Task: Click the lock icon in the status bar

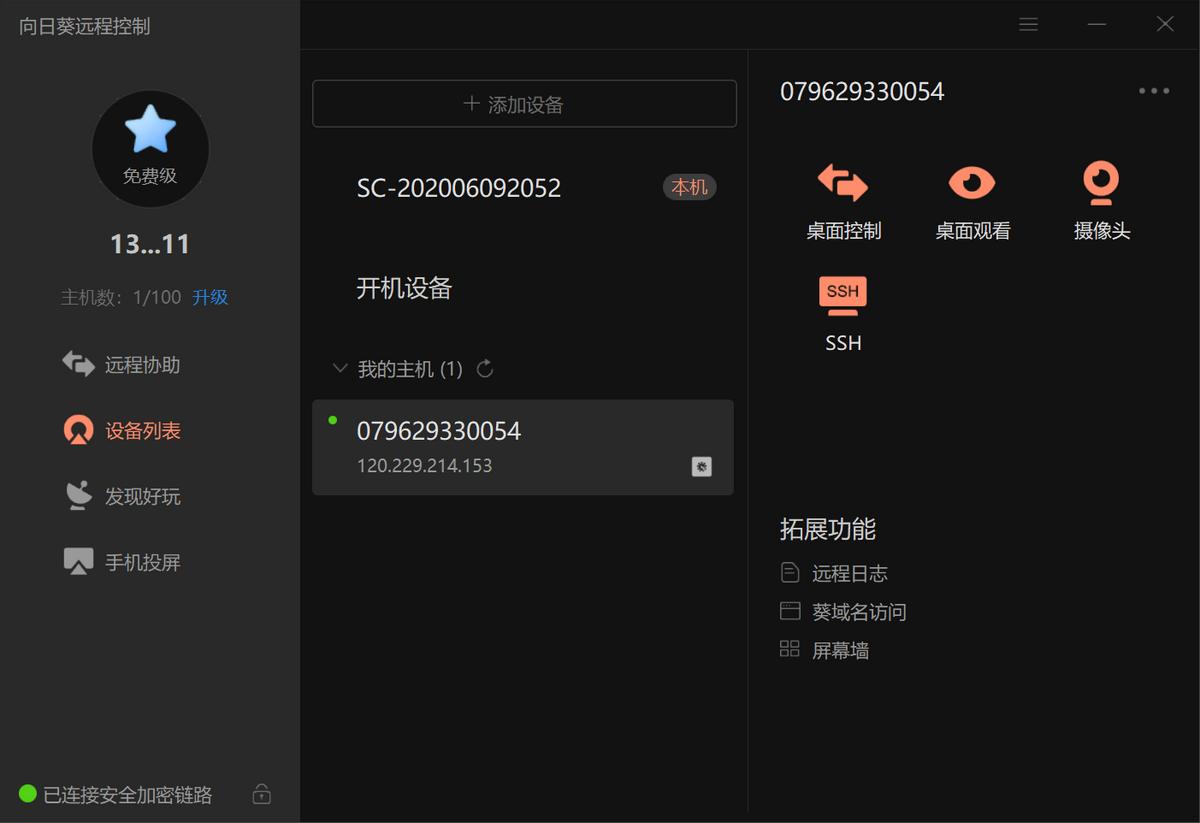Action: (261, 793)
